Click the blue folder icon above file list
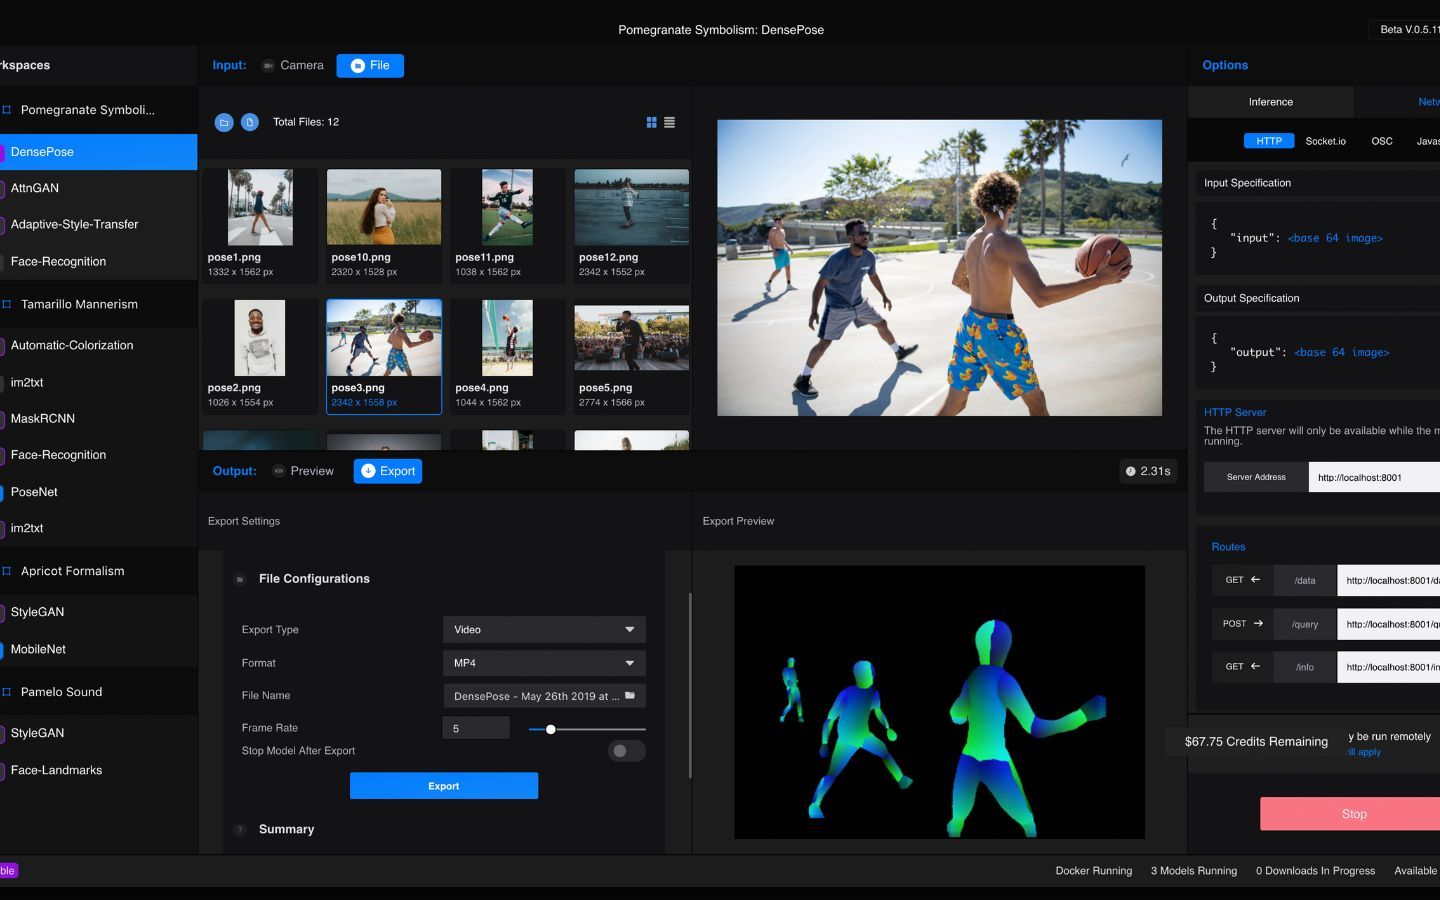Viewport: 1440px width, 900px height. tap(224, 122)
